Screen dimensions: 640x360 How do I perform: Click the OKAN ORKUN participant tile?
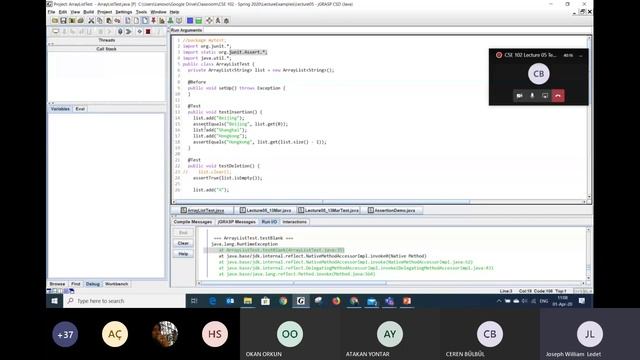click(290, 334)
